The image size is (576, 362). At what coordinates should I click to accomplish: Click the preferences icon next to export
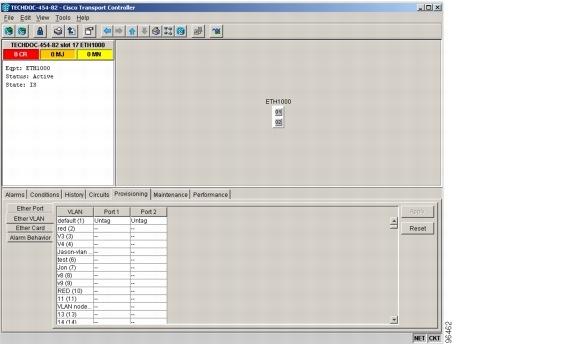click(x=89, y=31)
